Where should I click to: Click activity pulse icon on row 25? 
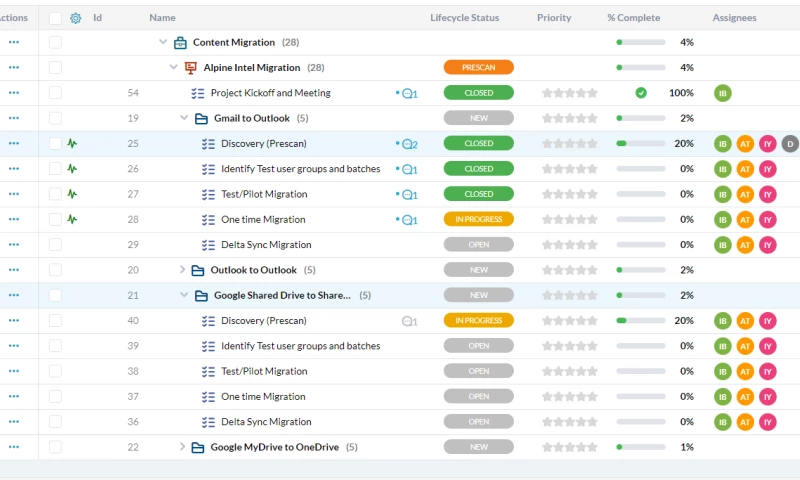72,143
